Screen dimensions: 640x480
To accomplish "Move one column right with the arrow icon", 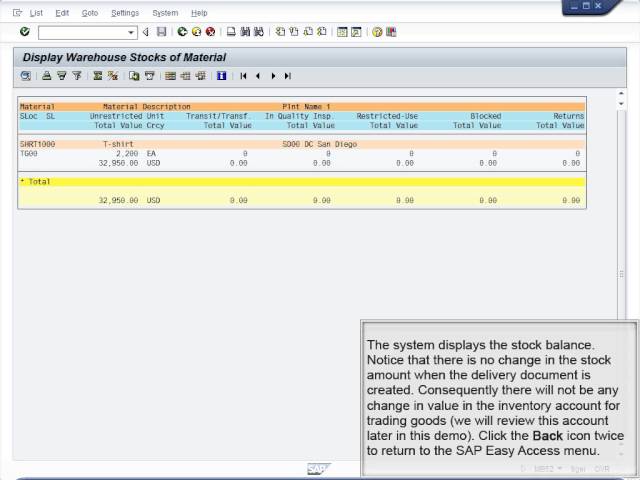I will pos(273,76).
